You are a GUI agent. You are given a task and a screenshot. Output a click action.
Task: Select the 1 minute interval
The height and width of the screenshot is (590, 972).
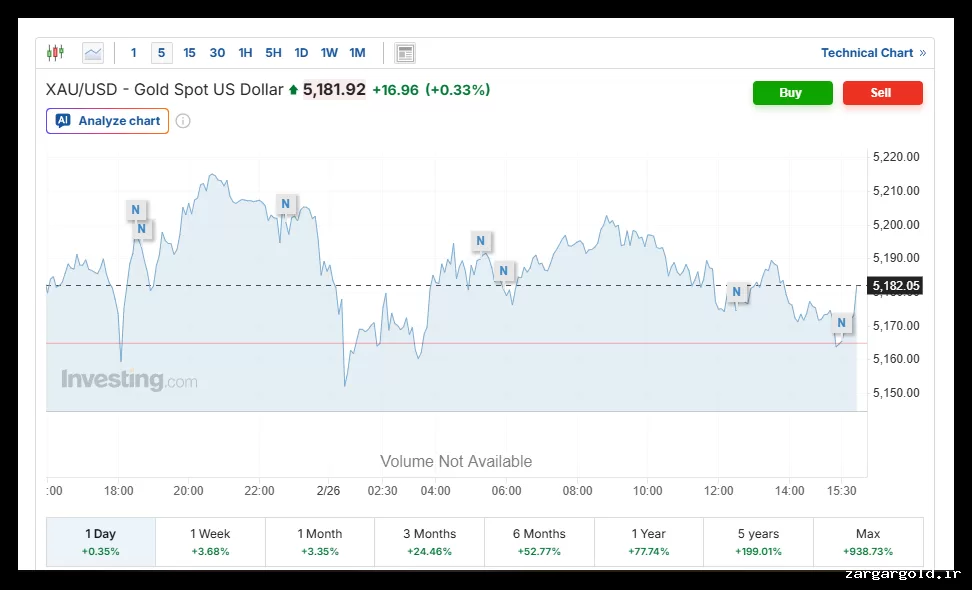[134, 53]
